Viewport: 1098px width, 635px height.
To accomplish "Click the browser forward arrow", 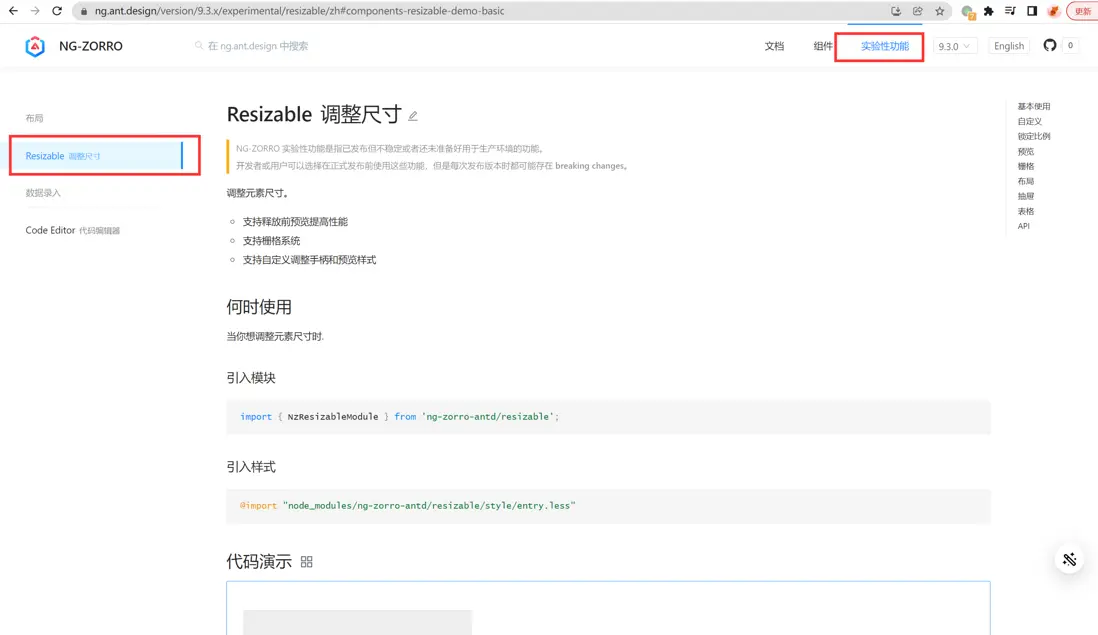I will pyautogui.click(x=35, y=11).
